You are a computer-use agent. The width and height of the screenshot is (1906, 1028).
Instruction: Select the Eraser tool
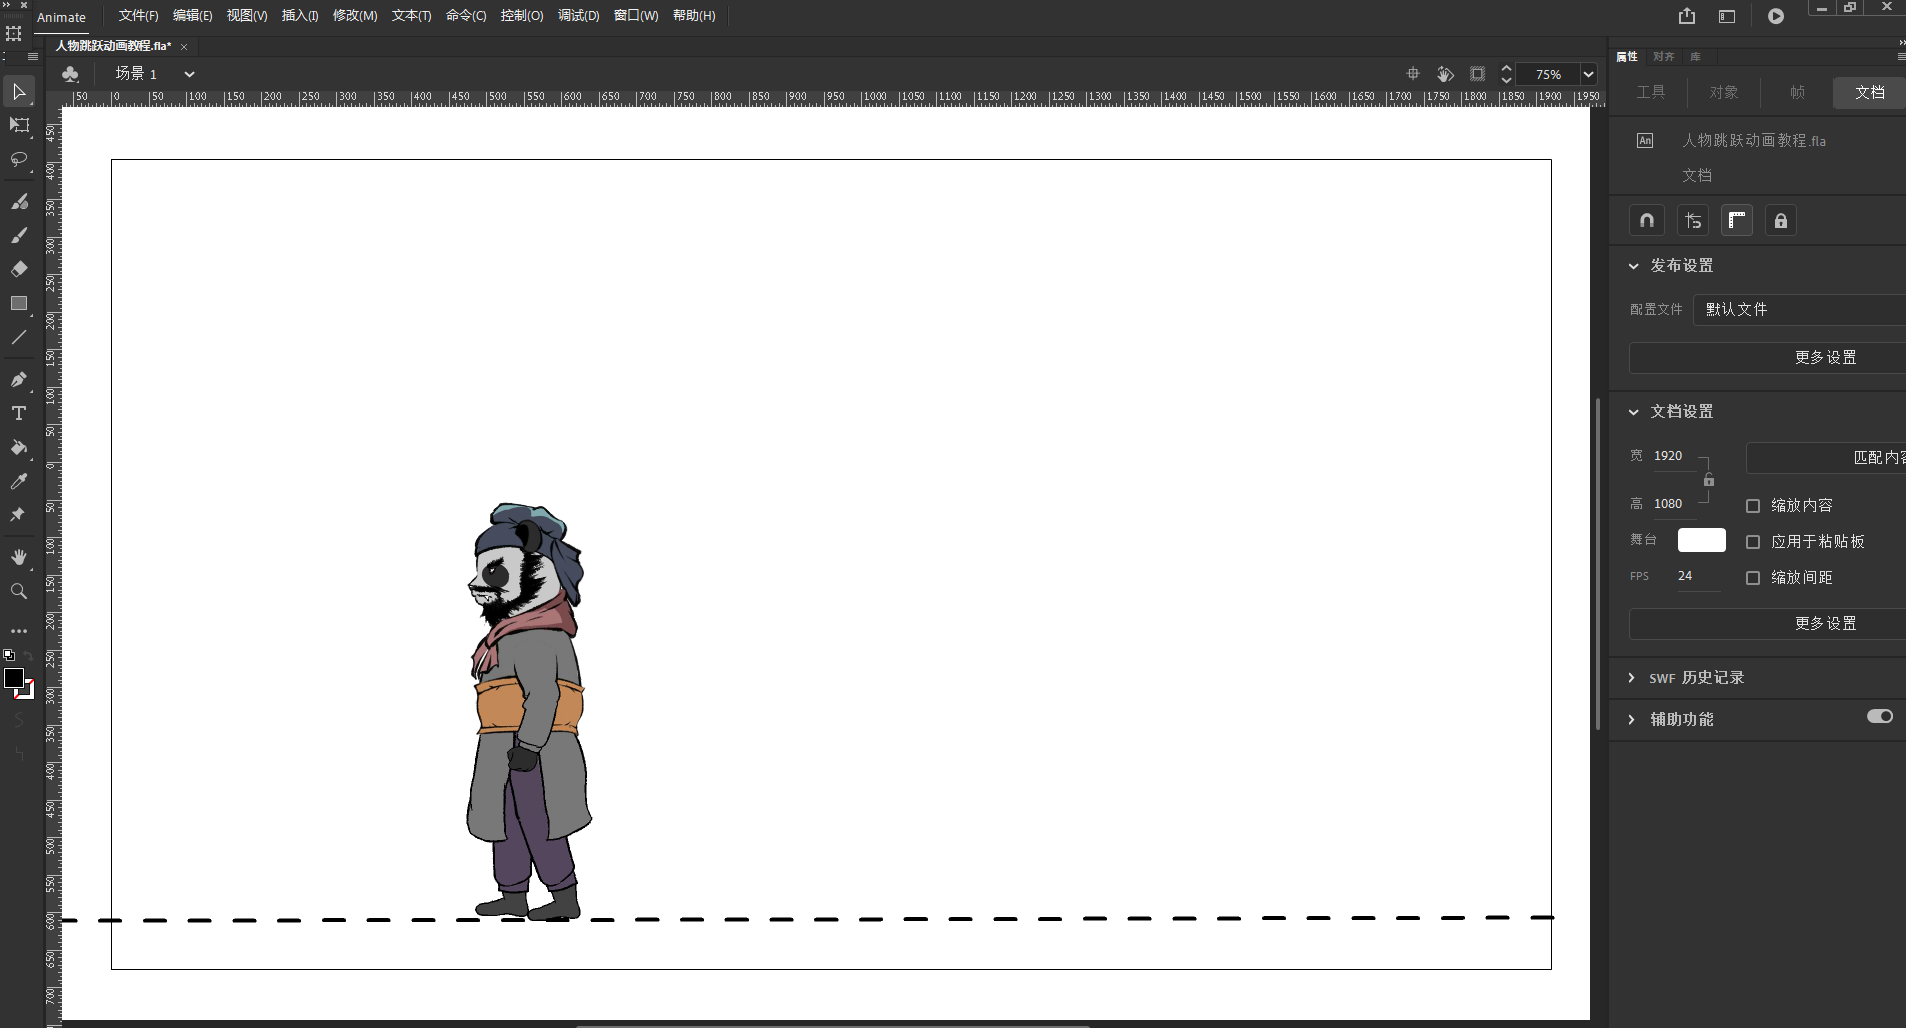coord(18,269)
